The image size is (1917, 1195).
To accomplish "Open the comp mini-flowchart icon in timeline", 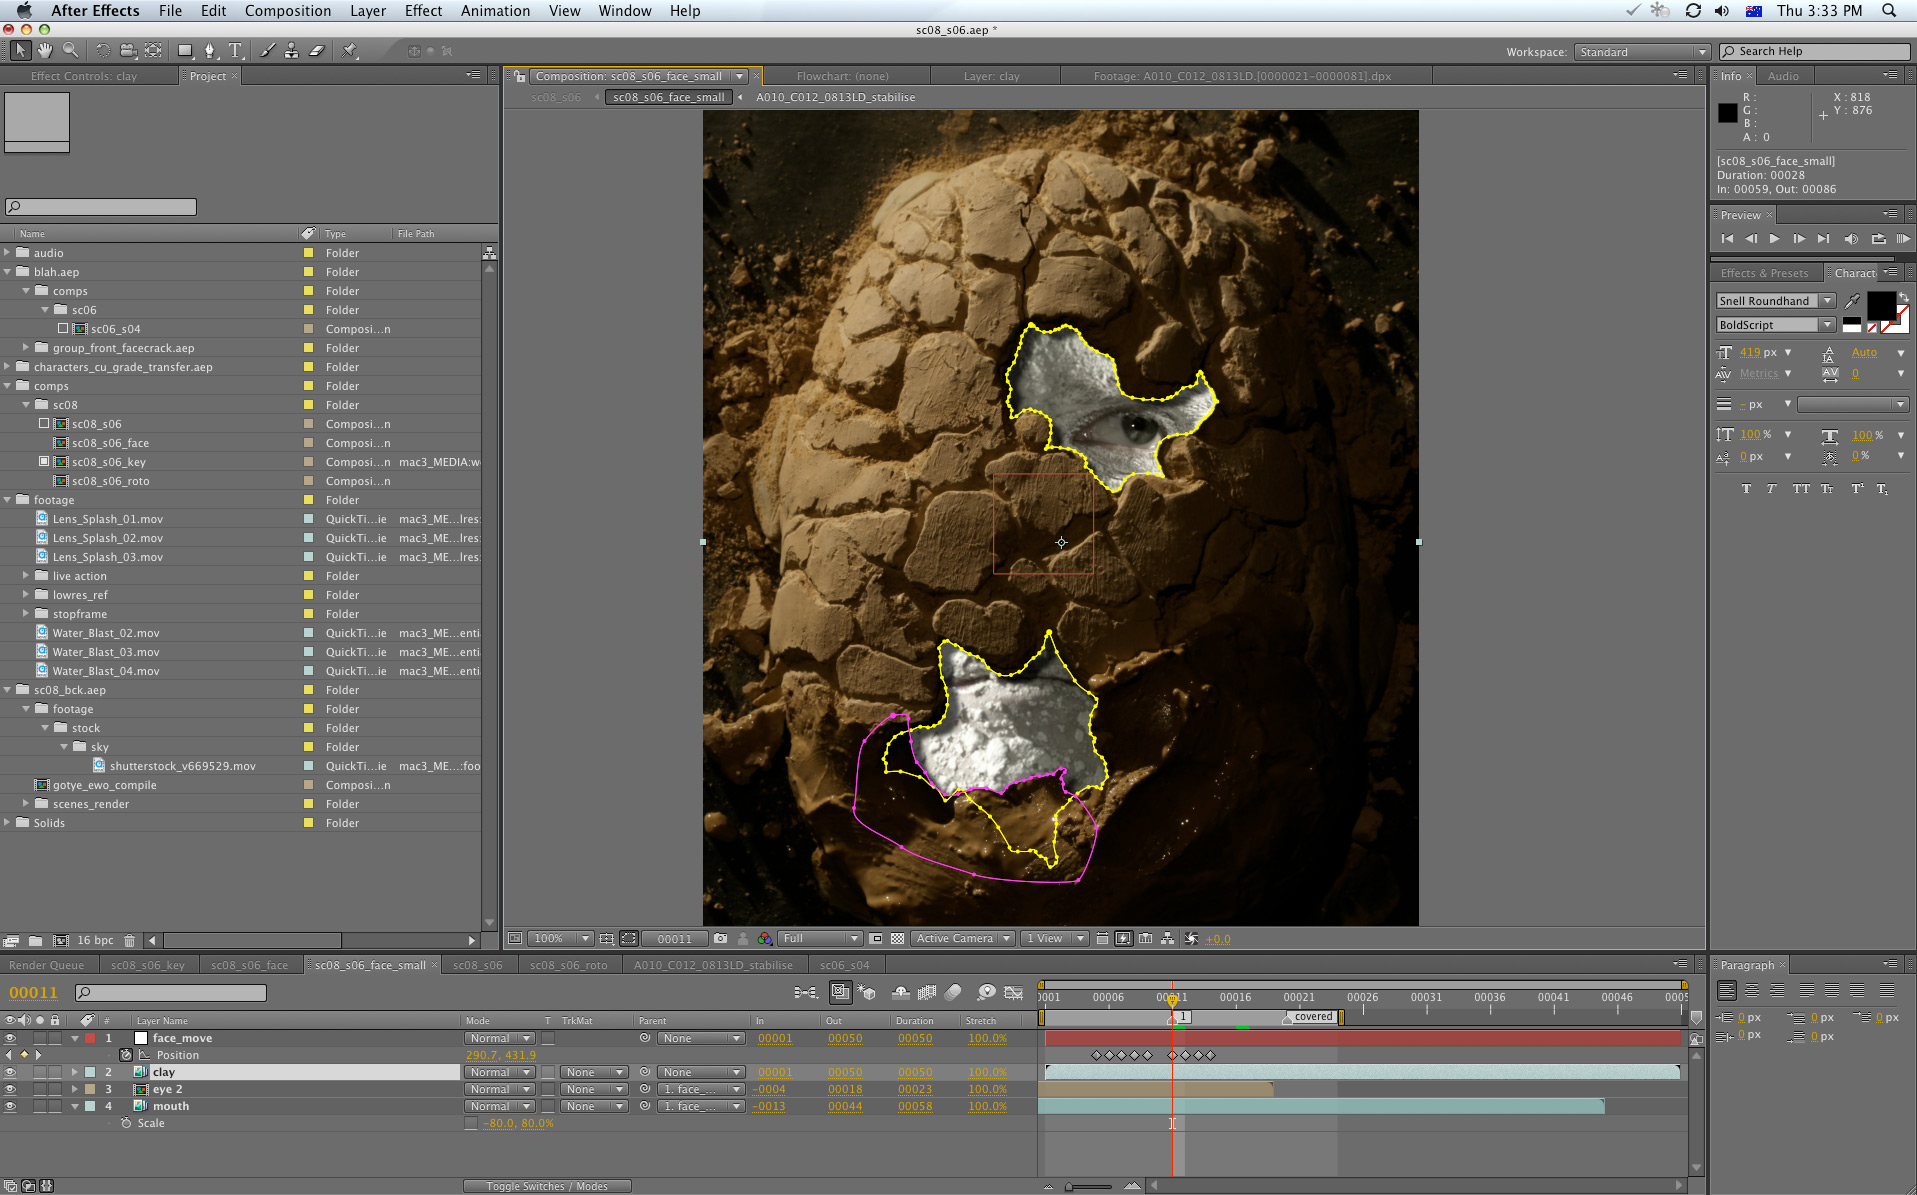I will pos(805,992).
